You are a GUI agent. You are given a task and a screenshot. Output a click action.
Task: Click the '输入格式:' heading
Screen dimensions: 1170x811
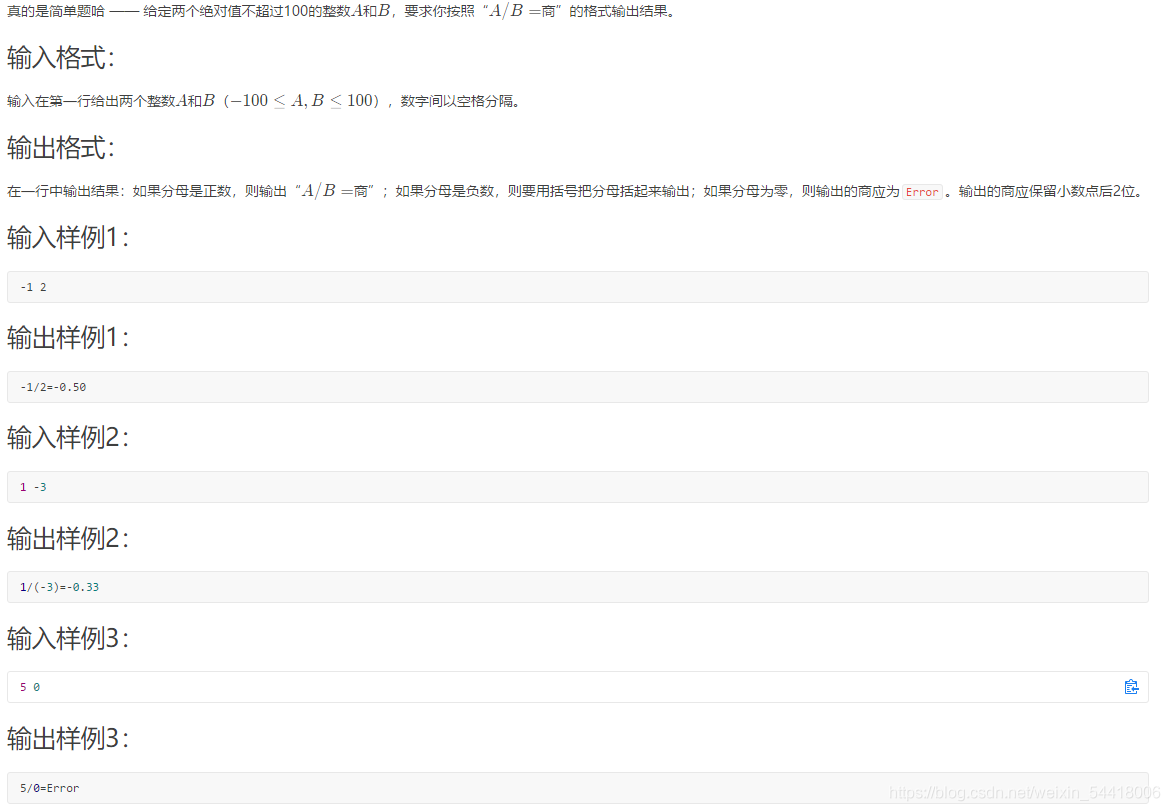click(x=61, y=57)
